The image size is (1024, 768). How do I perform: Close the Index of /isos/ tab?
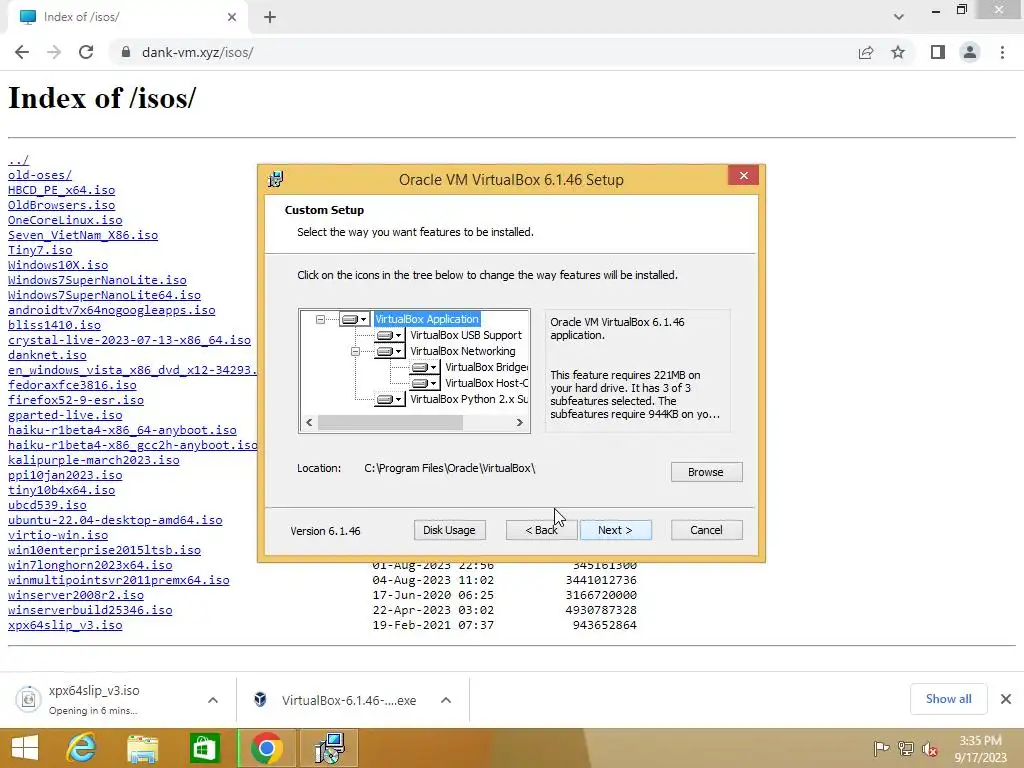pos(232,17)
